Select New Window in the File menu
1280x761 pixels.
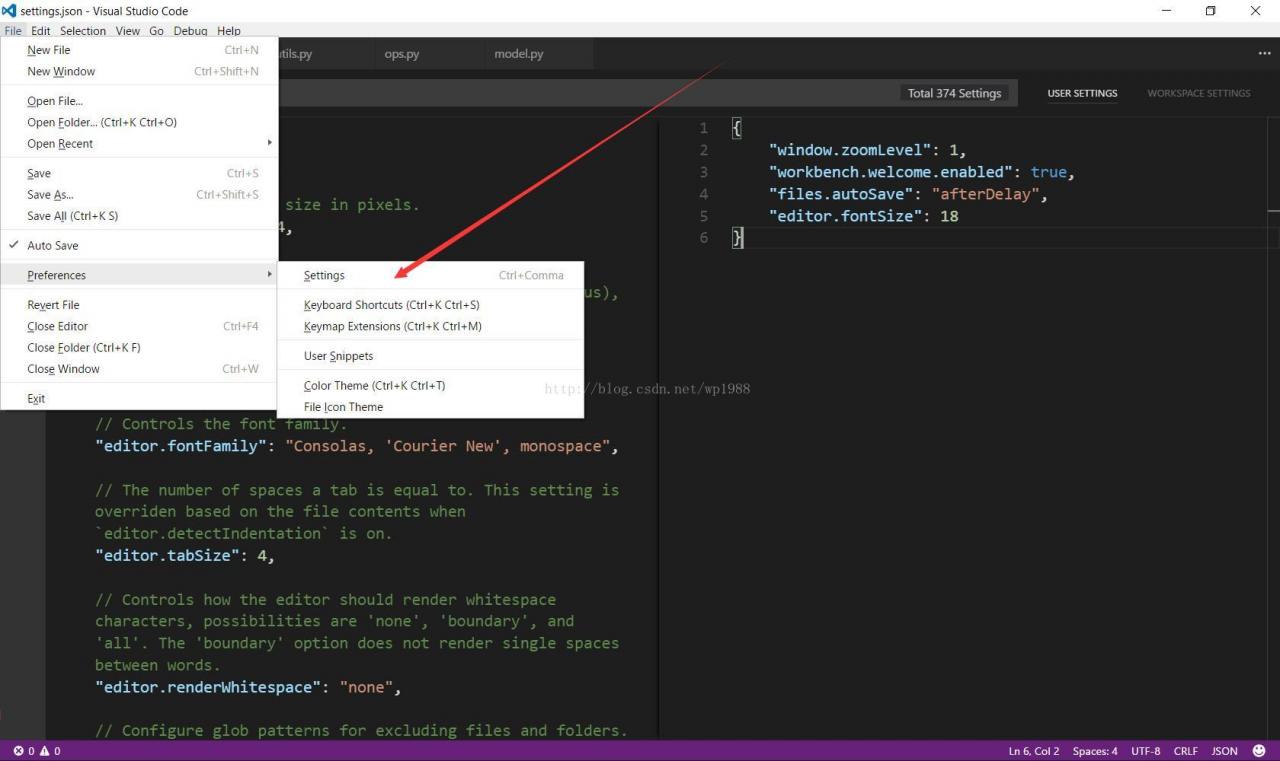click(x=139, y=72)
